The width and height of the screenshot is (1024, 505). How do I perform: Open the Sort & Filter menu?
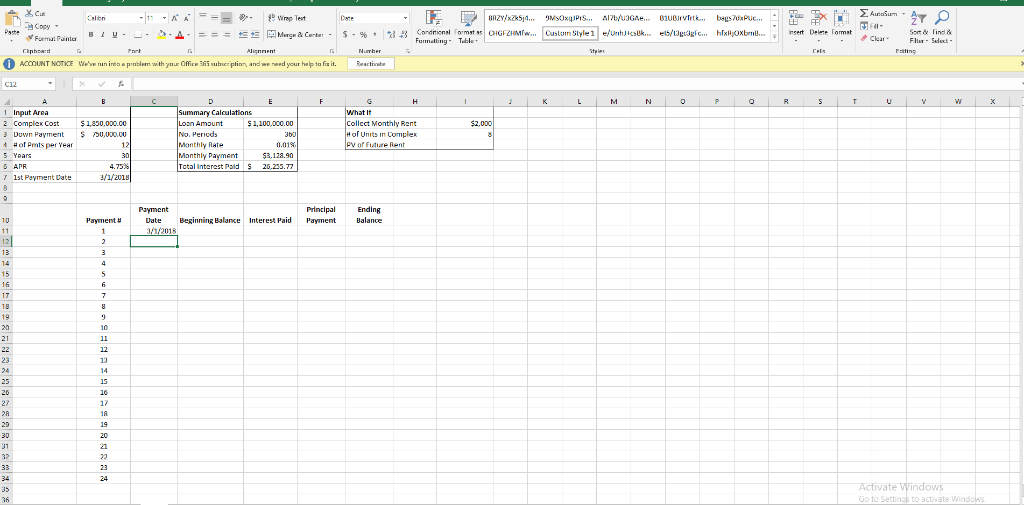point(919,25)
